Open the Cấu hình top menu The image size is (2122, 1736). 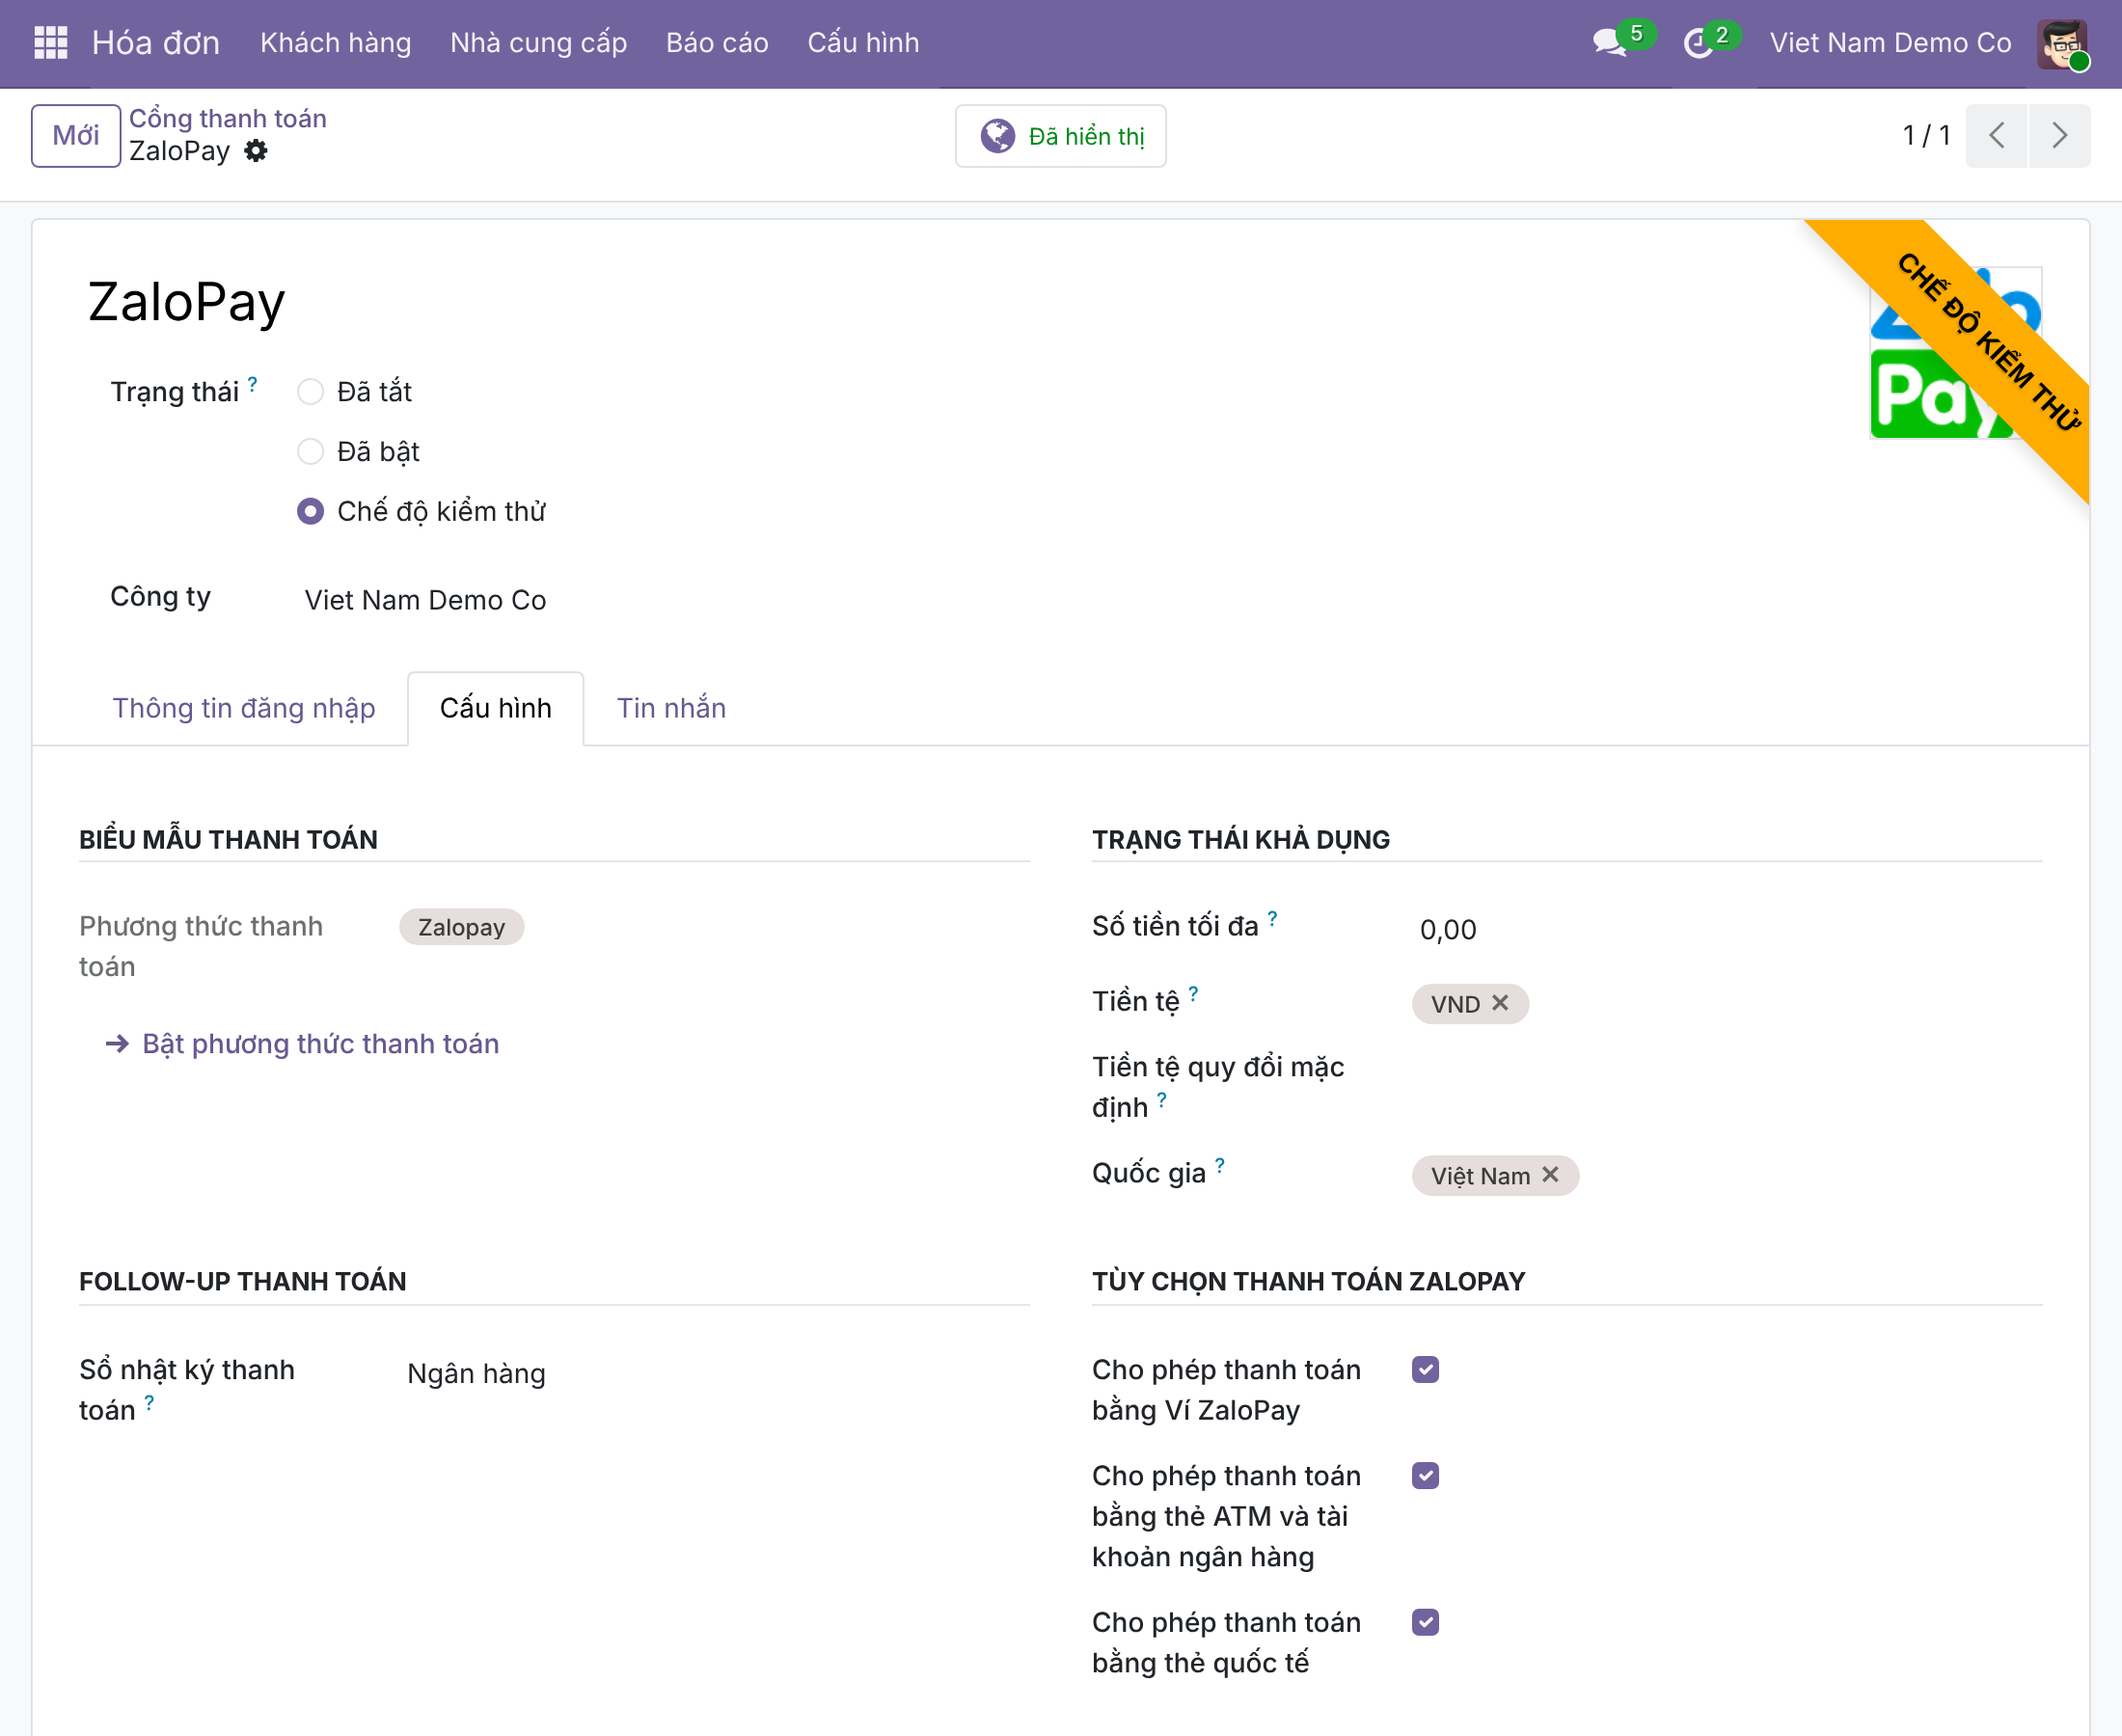tap(863, 43)
